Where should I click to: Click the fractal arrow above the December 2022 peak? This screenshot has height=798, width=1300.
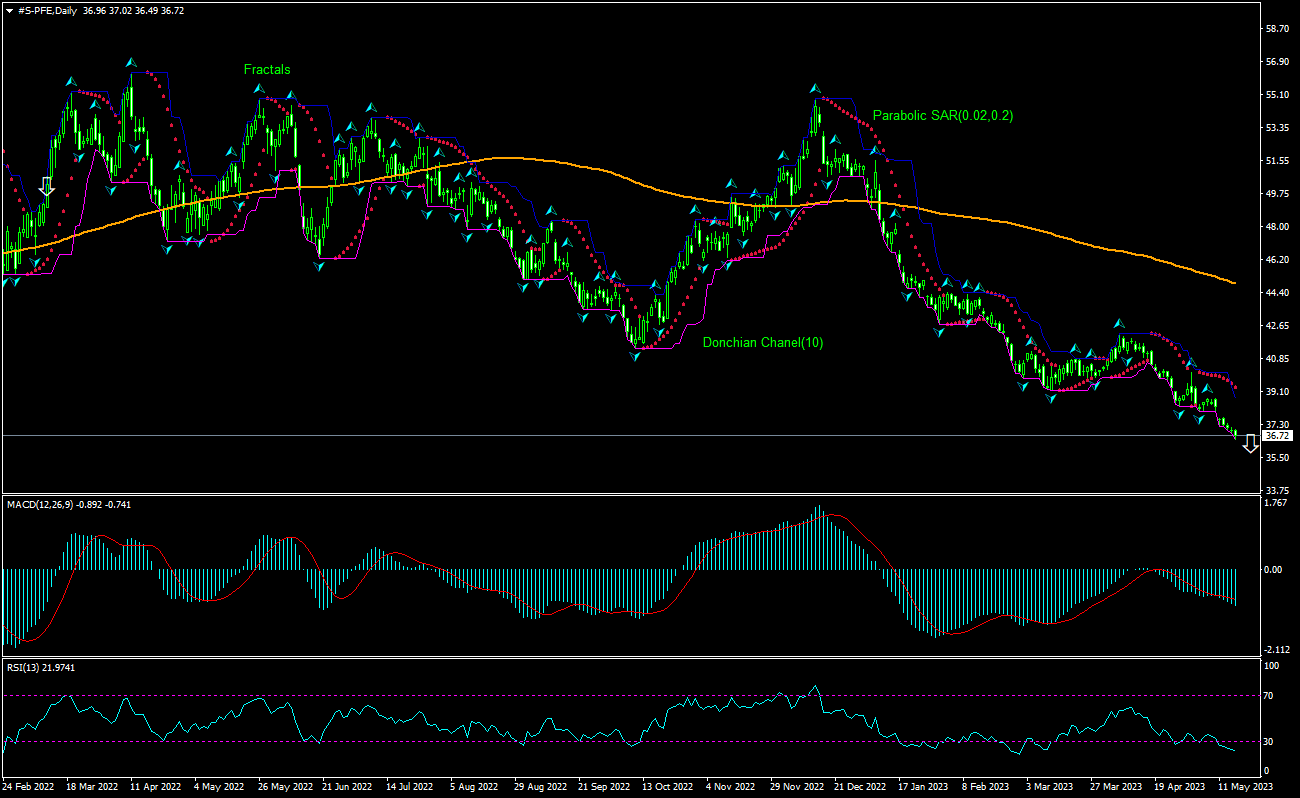816,89
